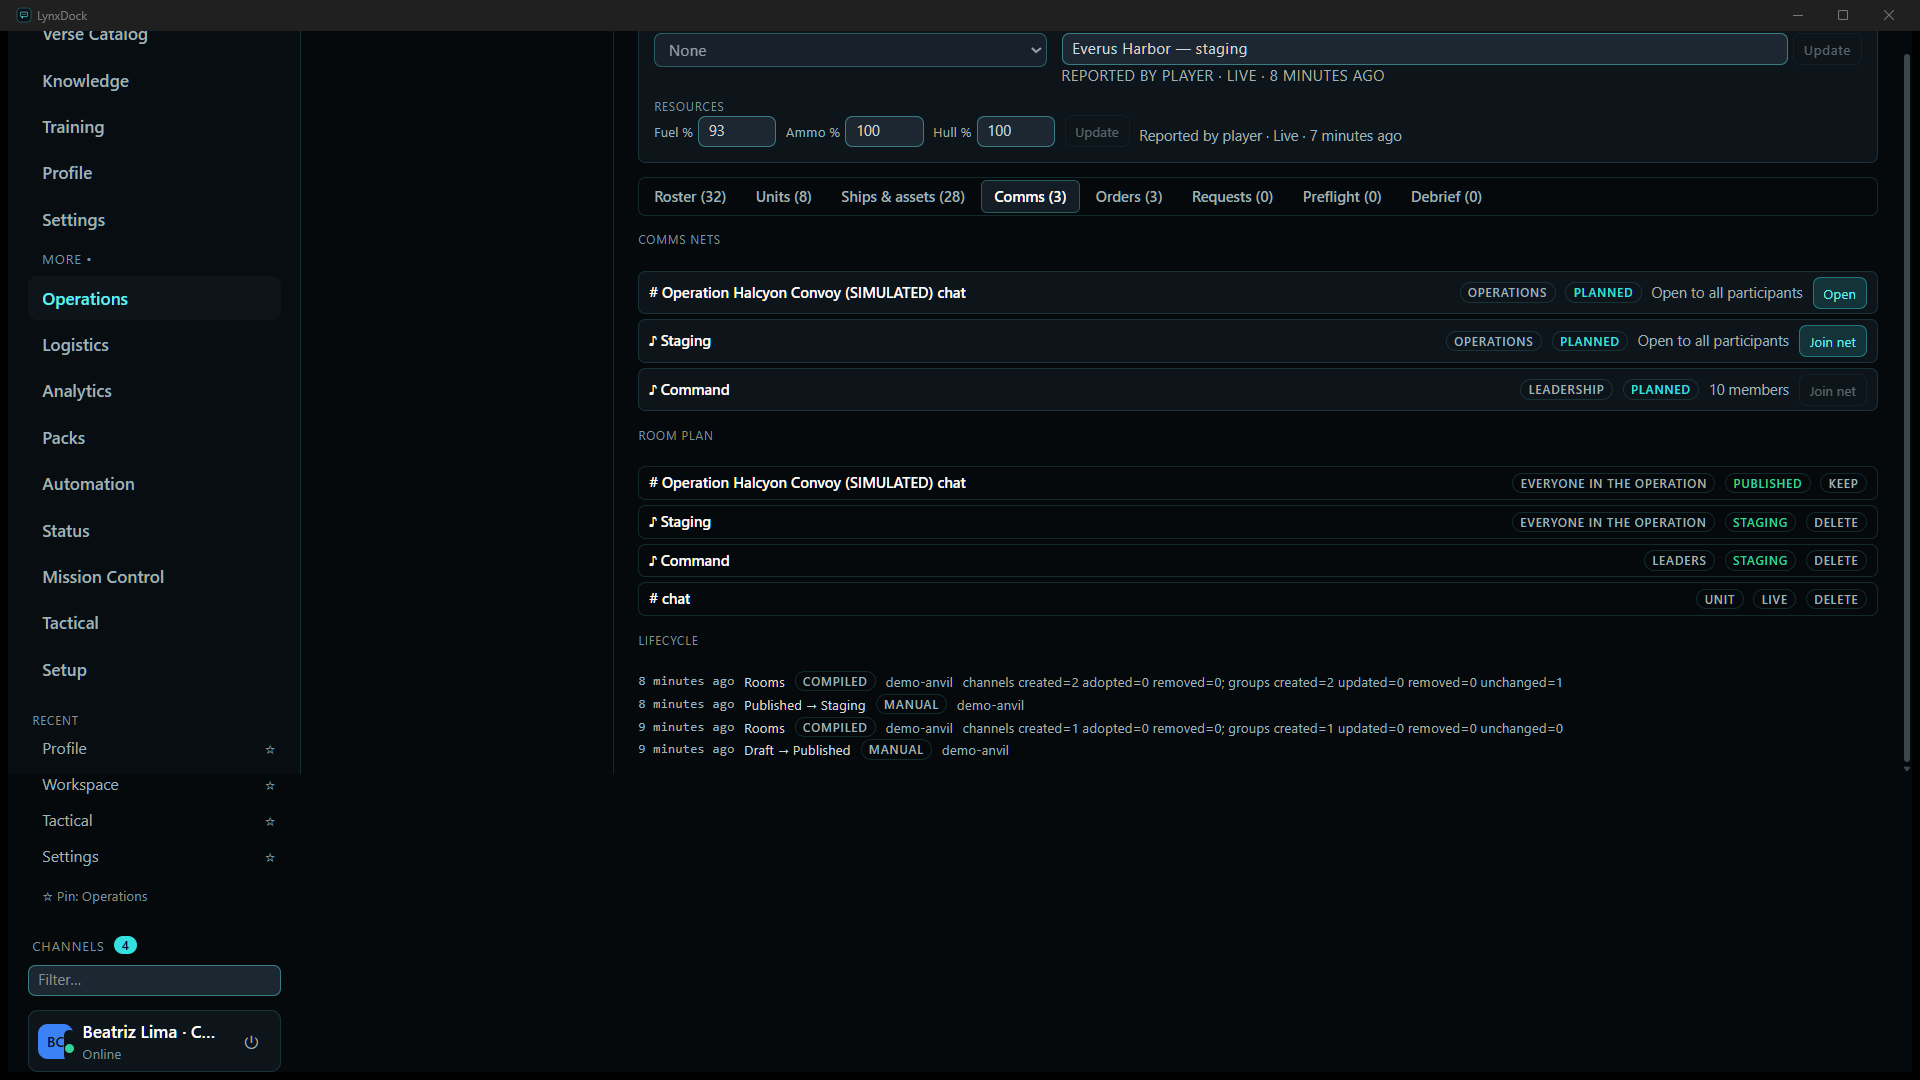
Task: Focus the Fuel % input
Action: 736,131
